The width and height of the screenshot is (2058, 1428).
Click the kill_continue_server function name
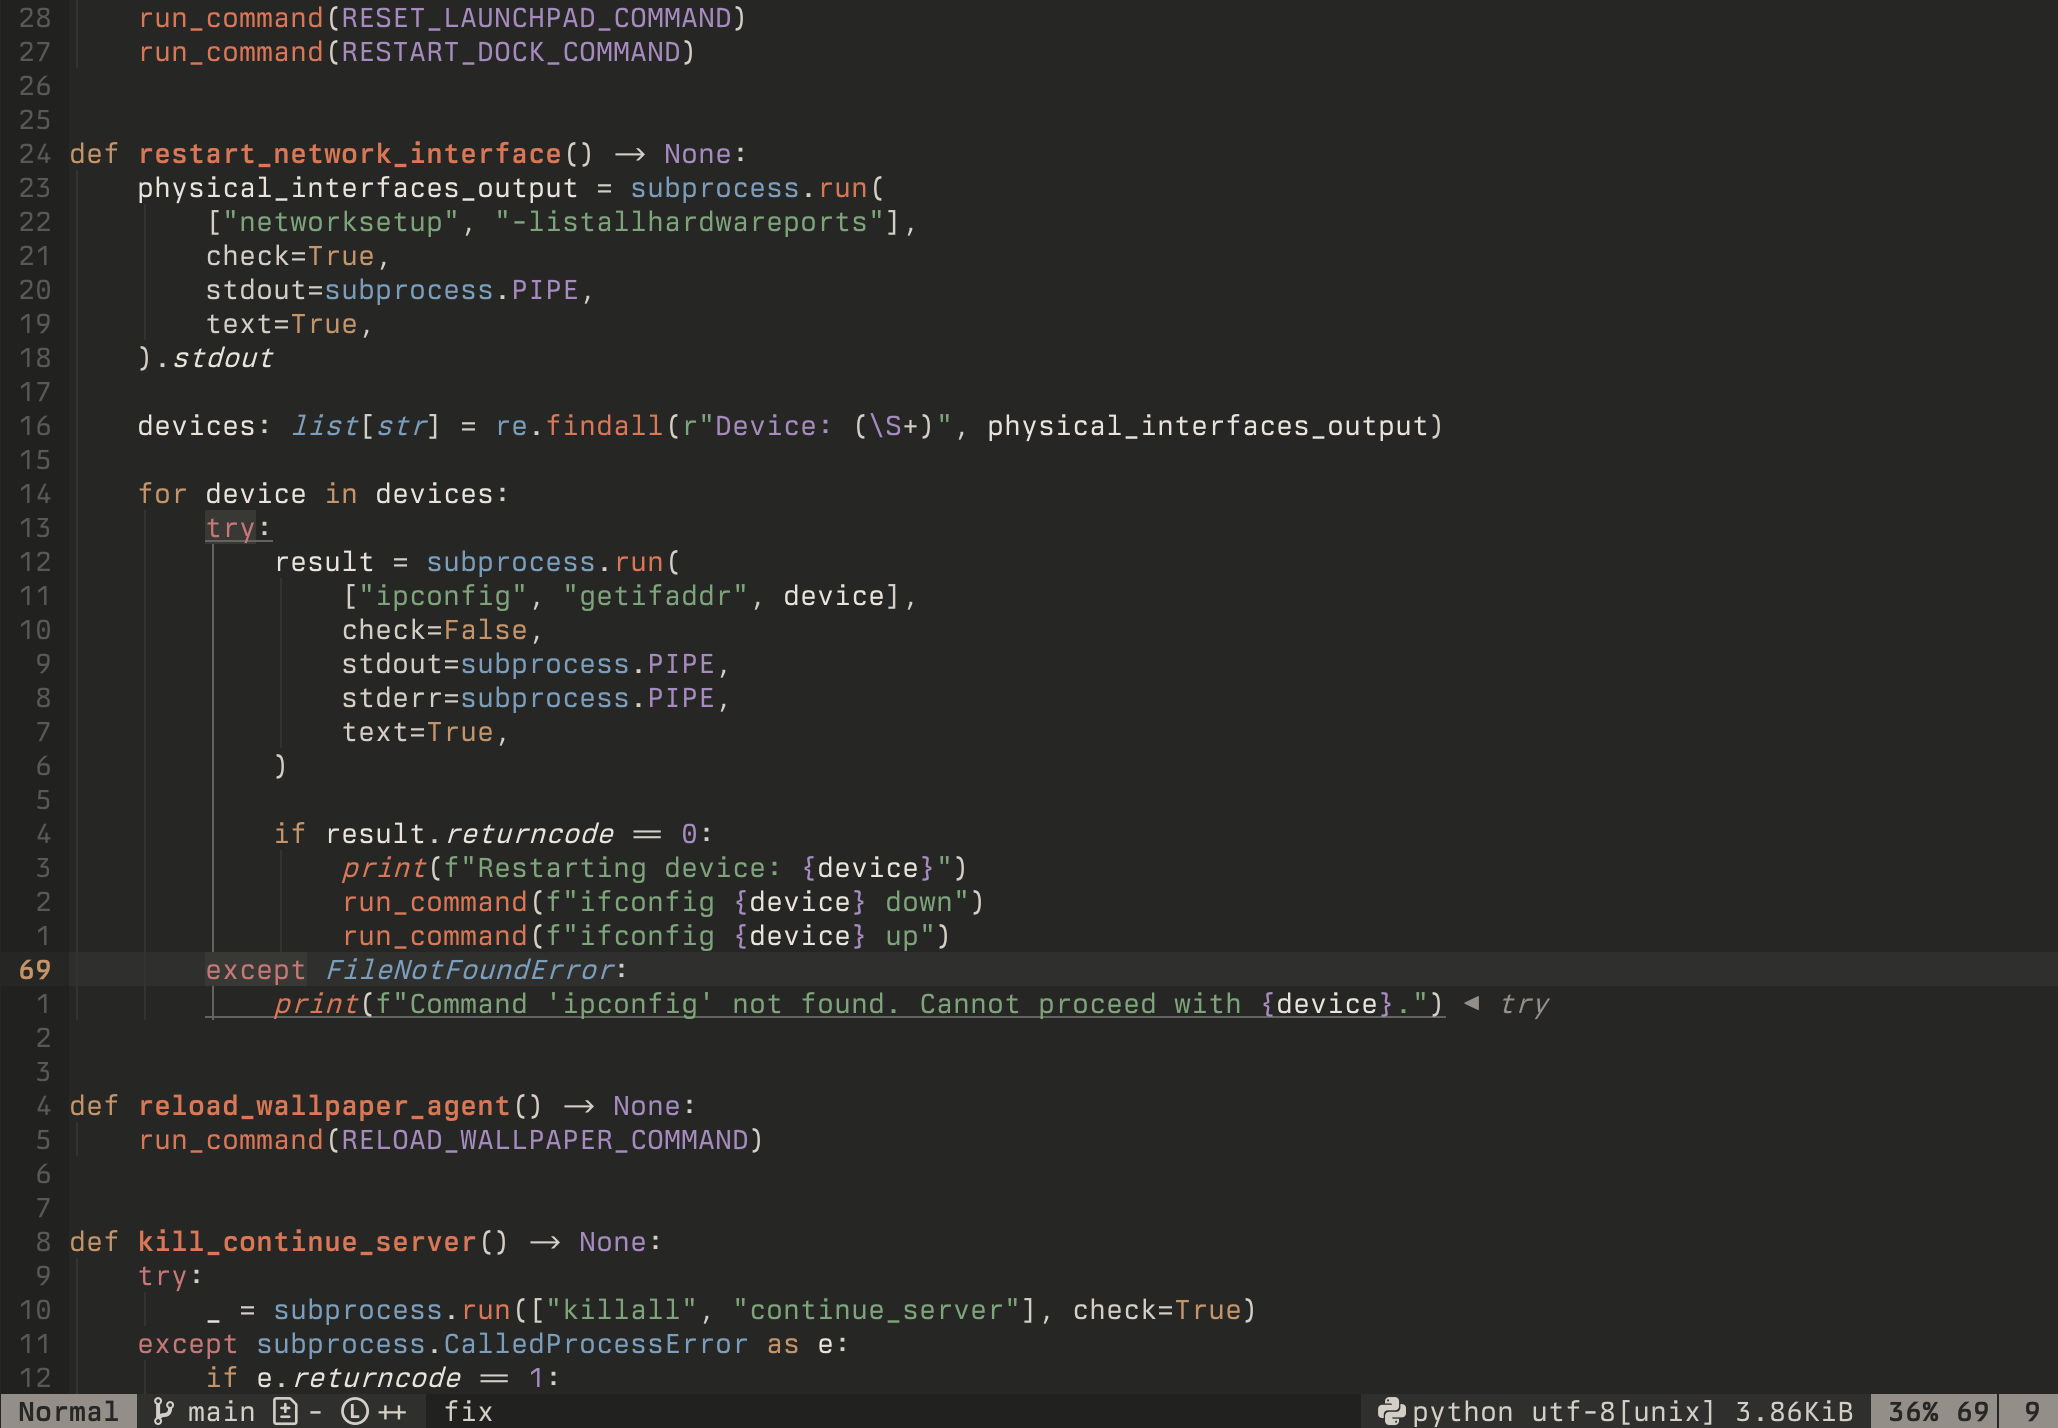click(x=306, y=1242)
